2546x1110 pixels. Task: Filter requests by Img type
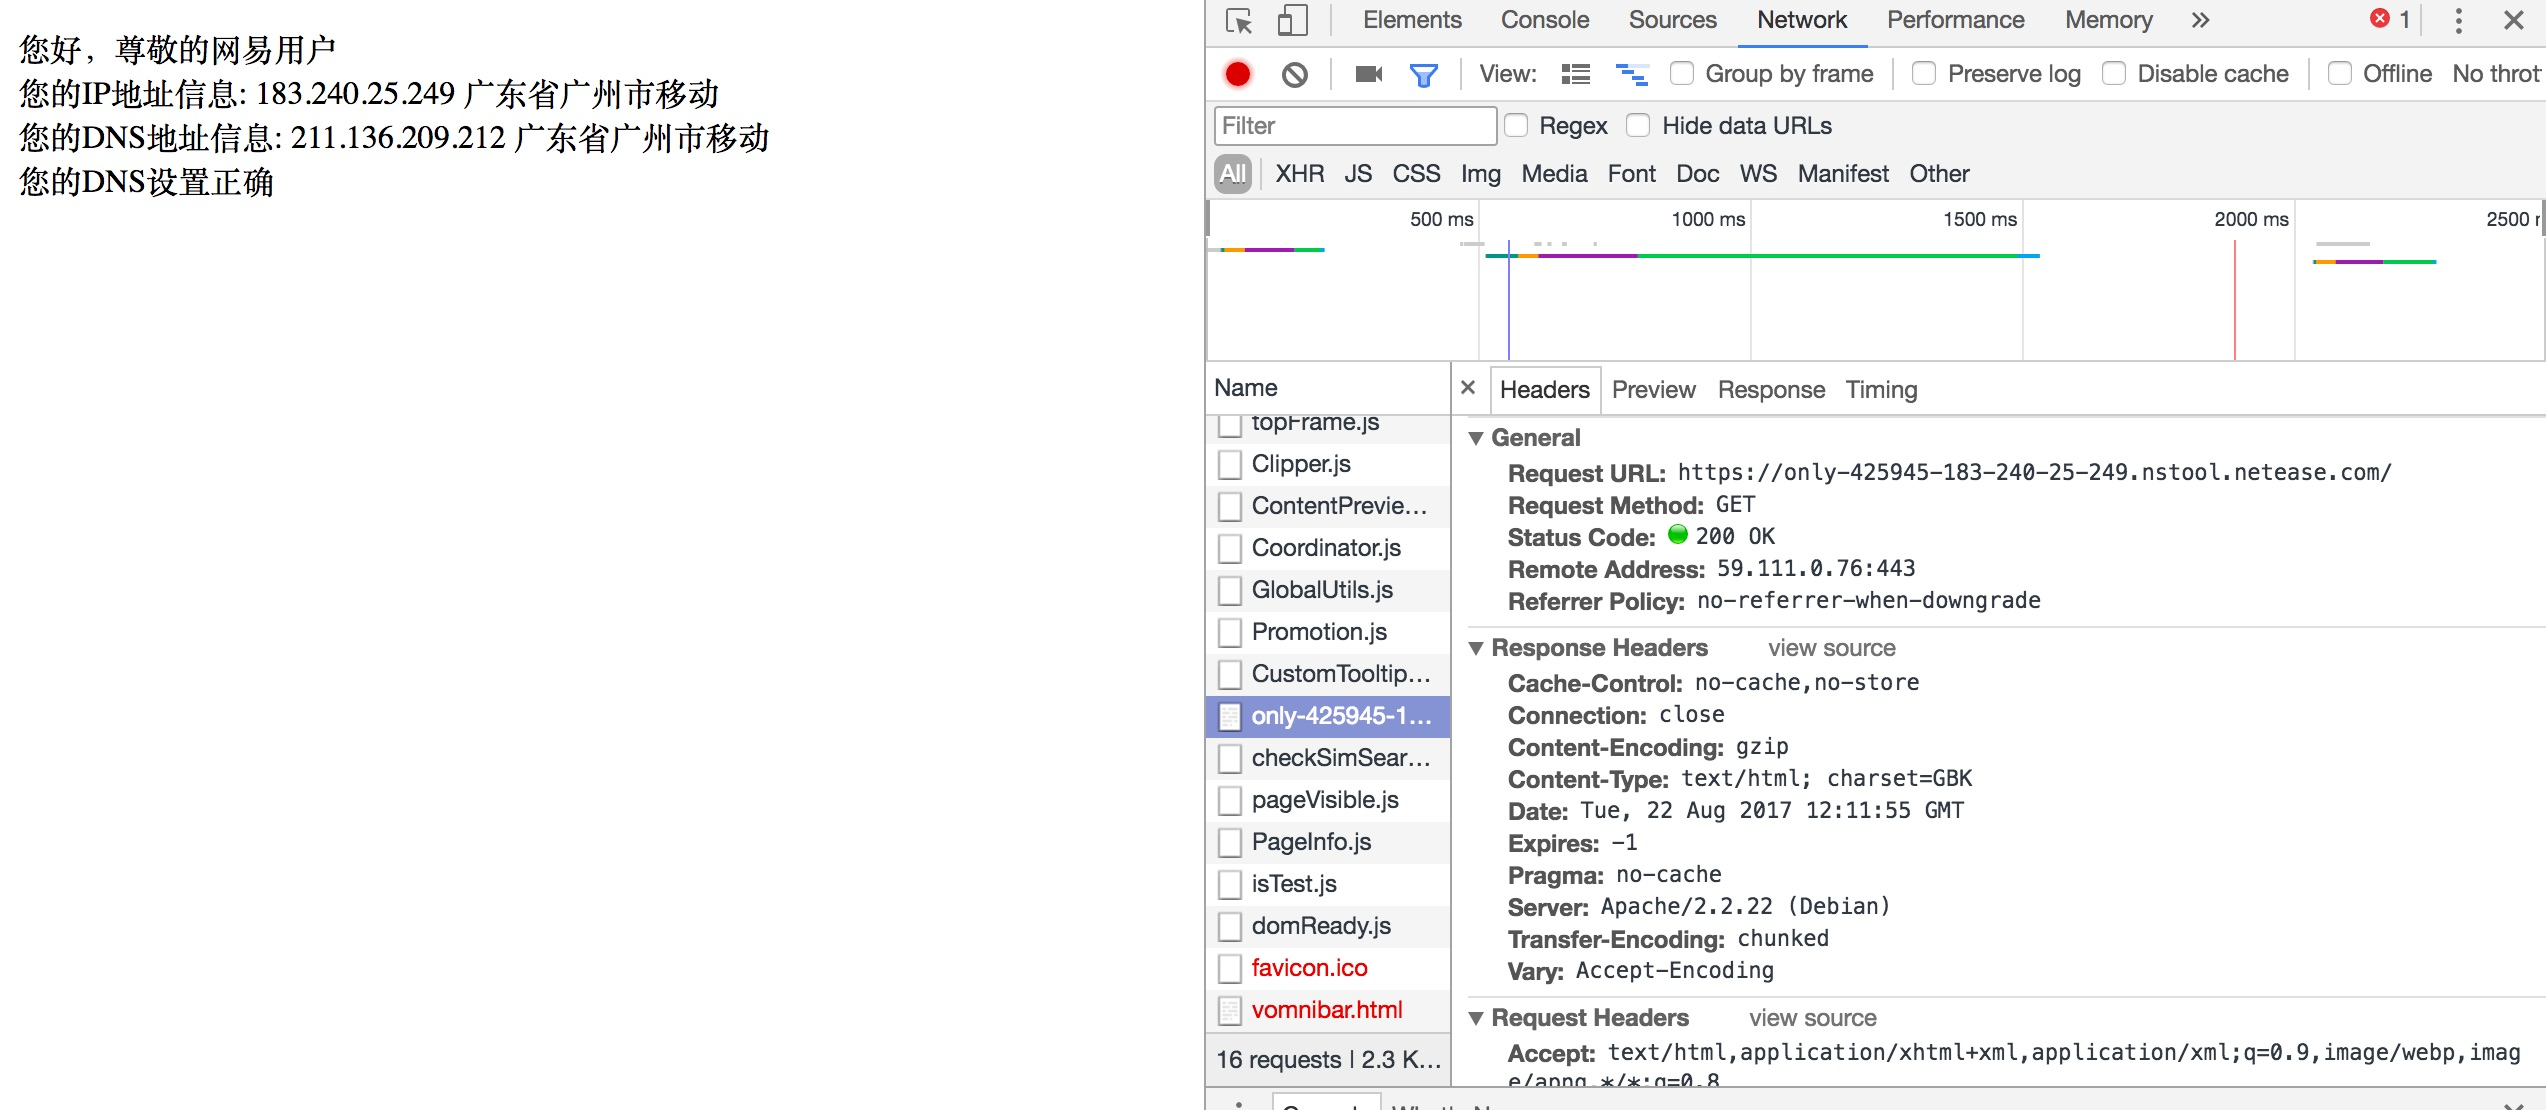(x=1481, y=174)
